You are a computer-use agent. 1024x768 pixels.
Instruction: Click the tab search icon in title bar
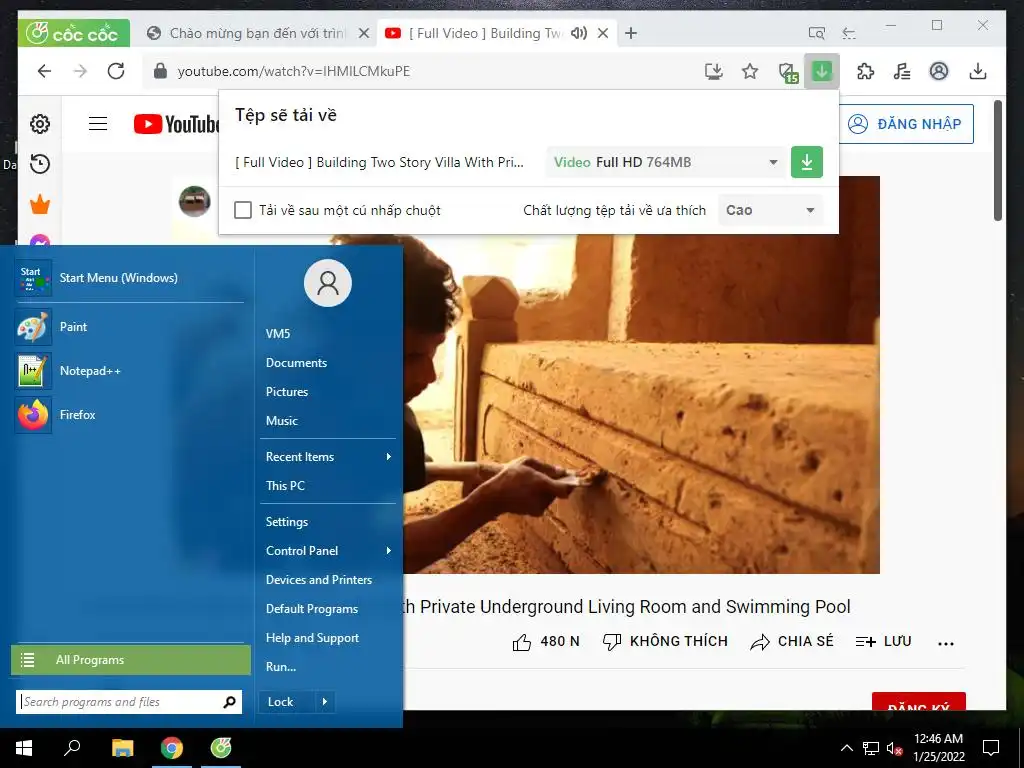coord(816,33)
